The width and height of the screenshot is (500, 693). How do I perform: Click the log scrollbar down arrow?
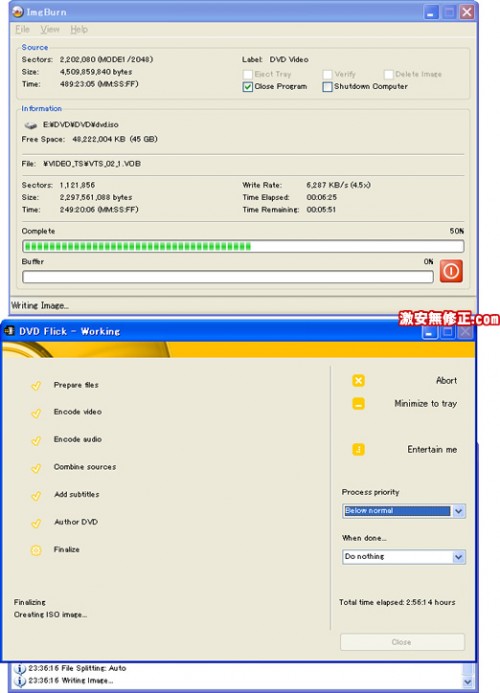coord(467,682)
